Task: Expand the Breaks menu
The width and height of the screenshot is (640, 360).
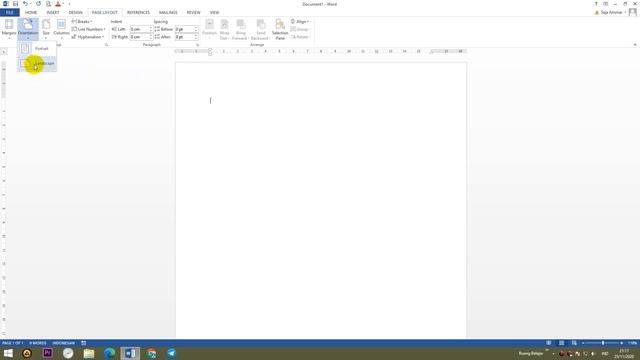Action: coord(82,21)
